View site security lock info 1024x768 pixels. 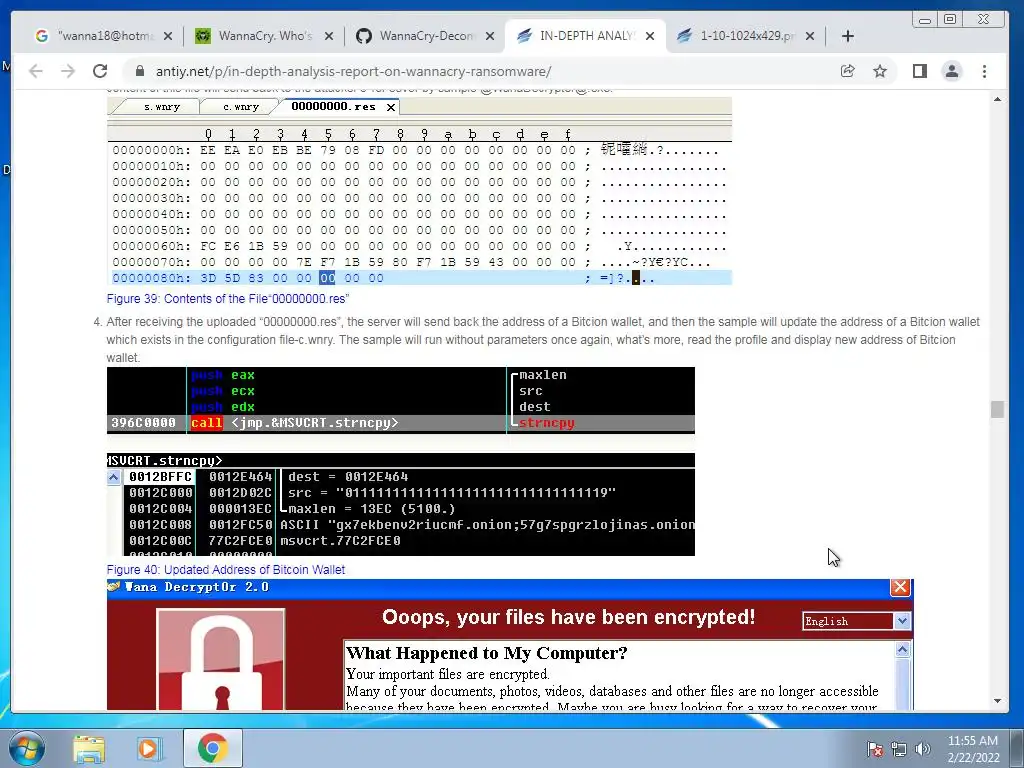[139, 71]
